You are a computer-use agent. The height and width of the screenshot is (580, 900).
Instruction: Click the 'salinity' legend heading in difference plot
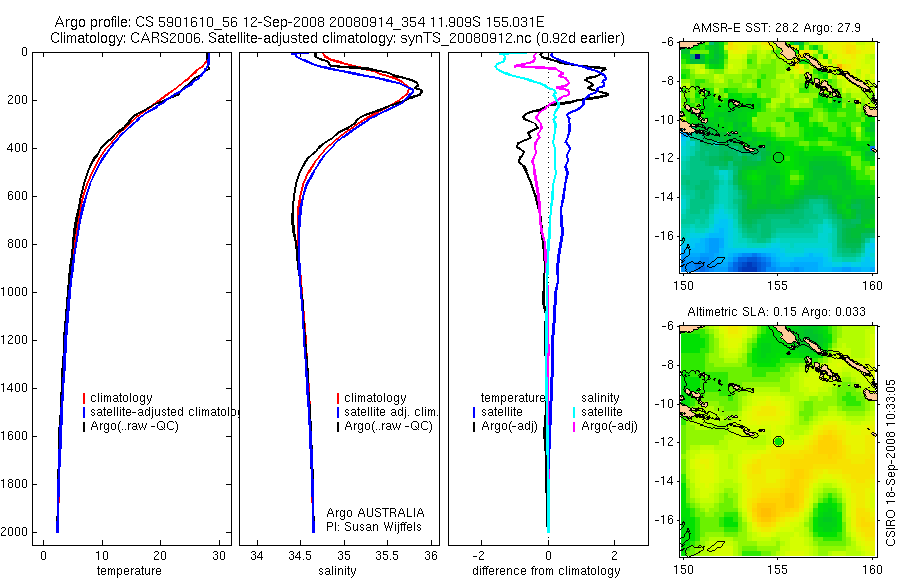600,398
